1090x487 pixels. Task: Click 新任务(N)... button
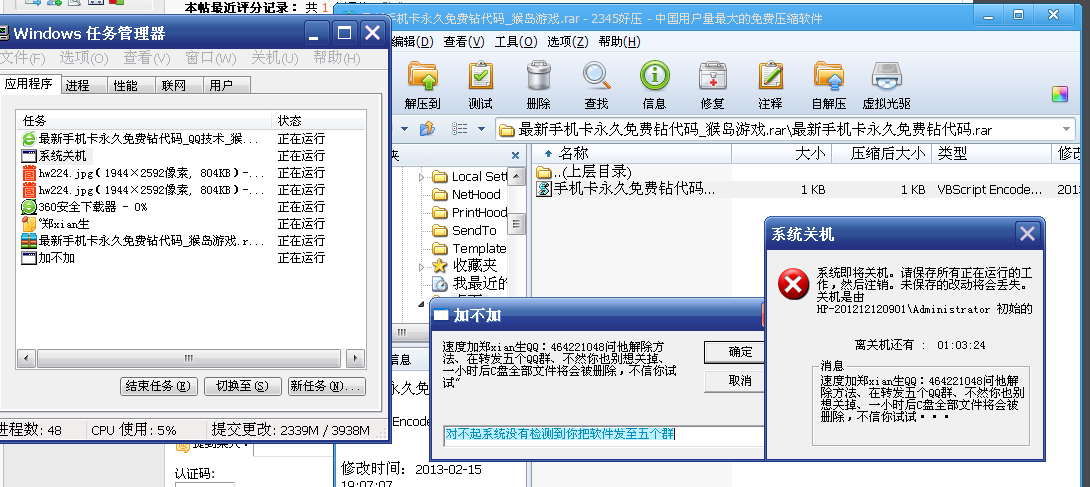(327, 386)
